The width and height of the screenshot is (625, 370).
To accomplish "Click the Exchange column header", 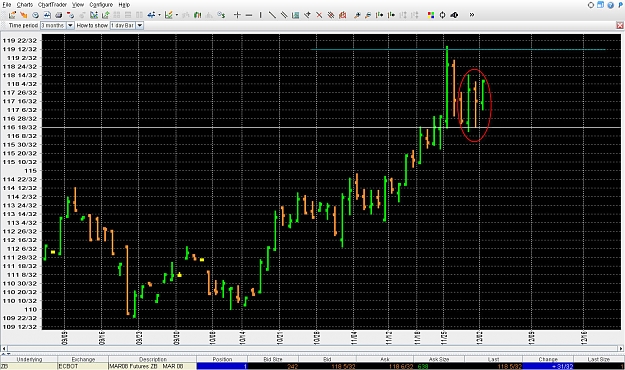I will pyautogui.click(x=83, y=359).
